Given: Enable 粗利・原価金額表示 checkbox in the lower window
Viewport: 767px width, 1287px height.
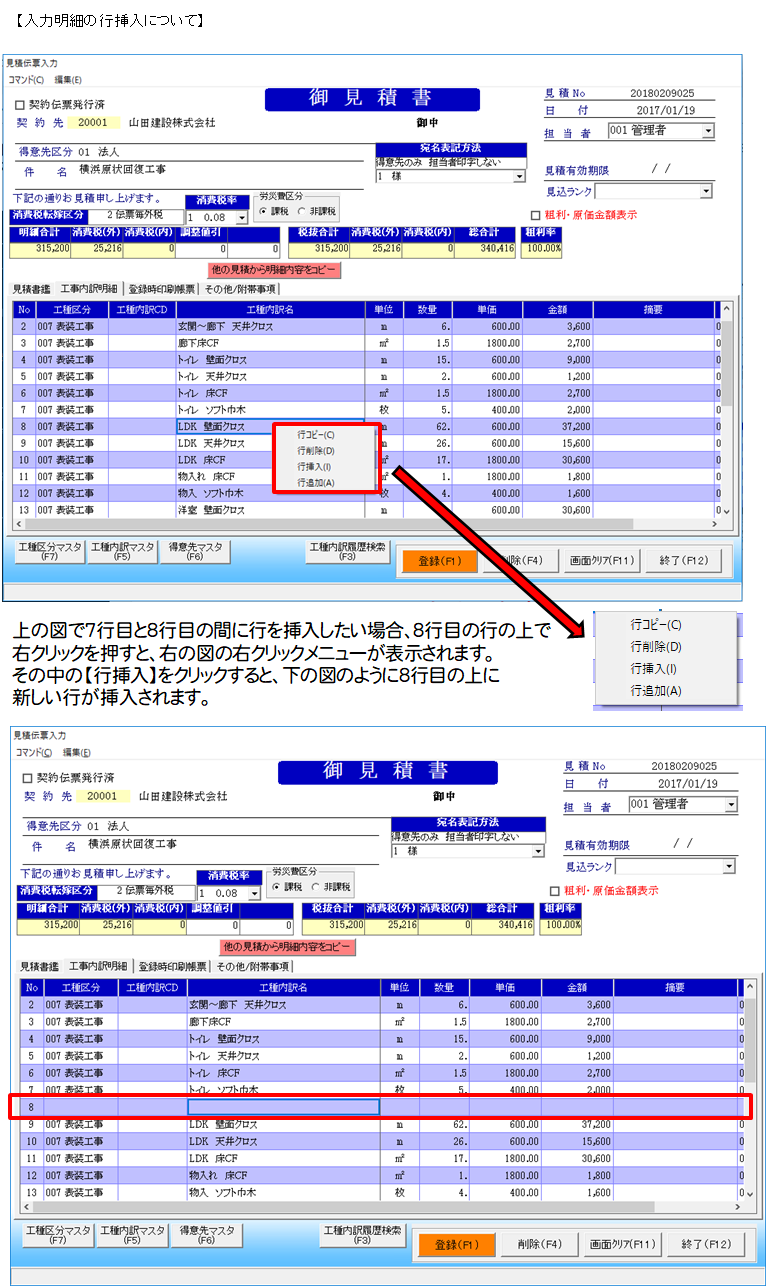Looking at the screenshot, I should click(x=556, y=891).
